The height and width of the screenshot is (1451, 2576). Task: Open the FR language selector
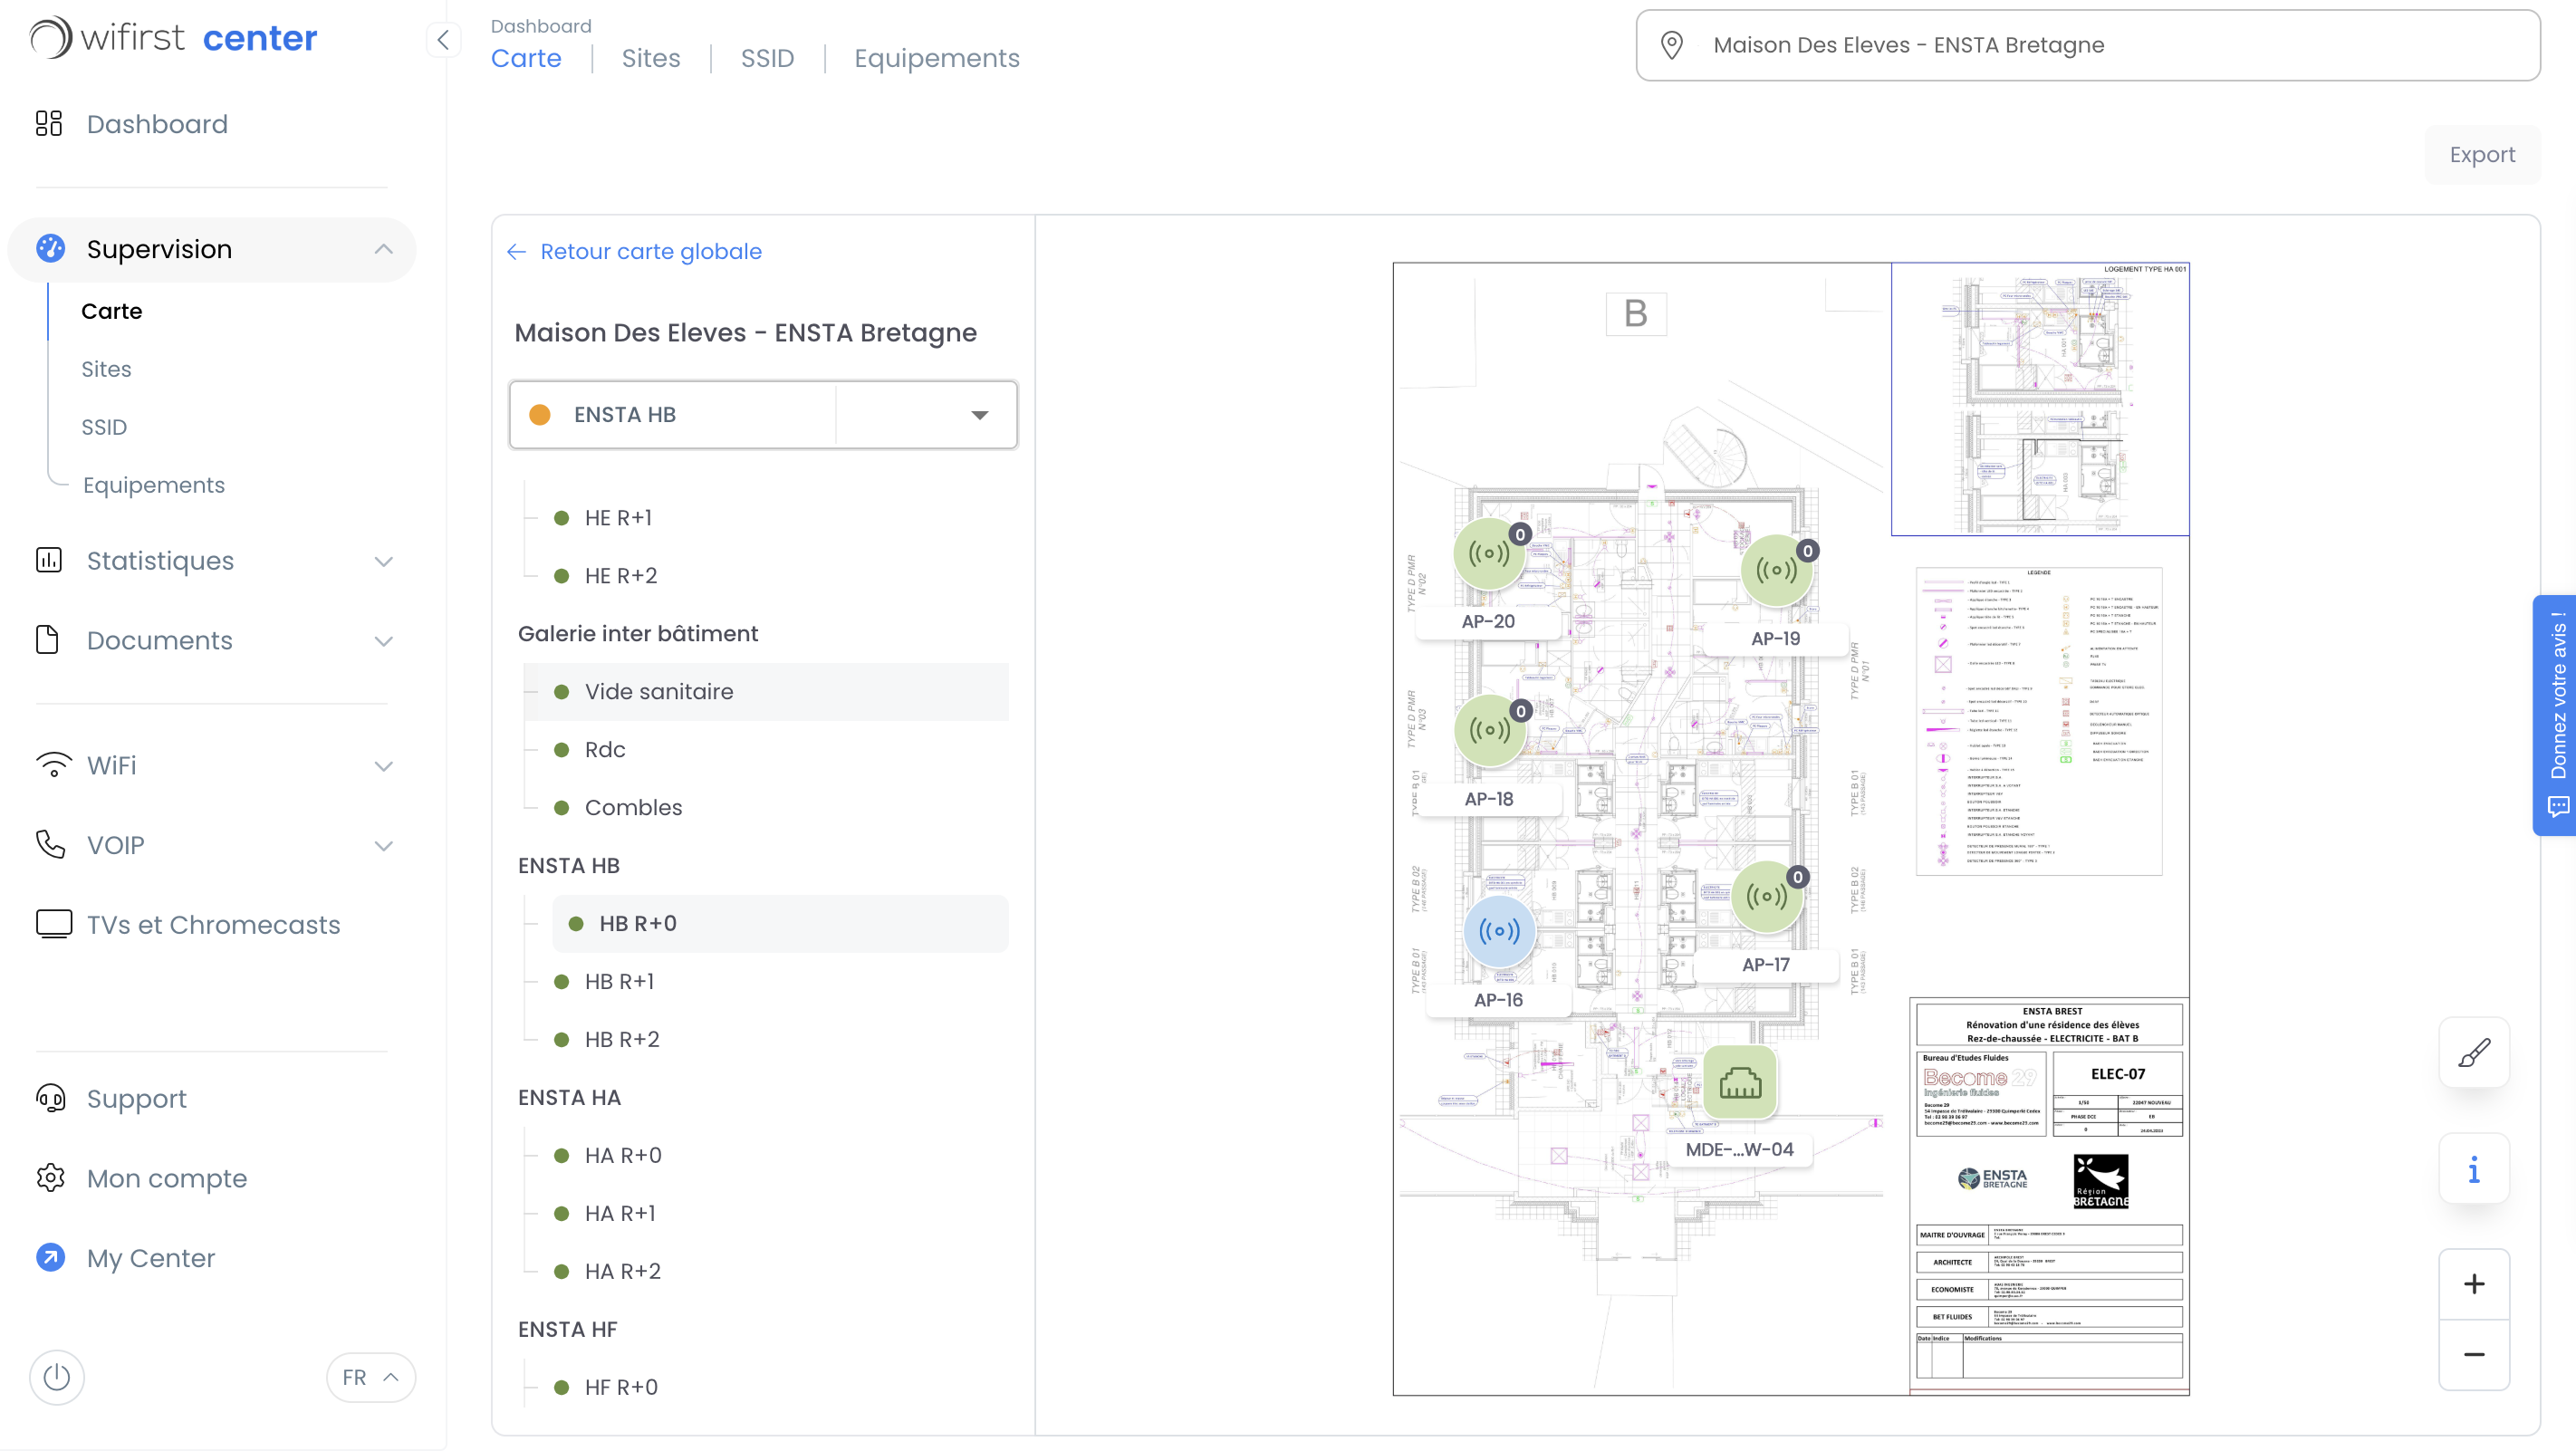(370, 1377)
